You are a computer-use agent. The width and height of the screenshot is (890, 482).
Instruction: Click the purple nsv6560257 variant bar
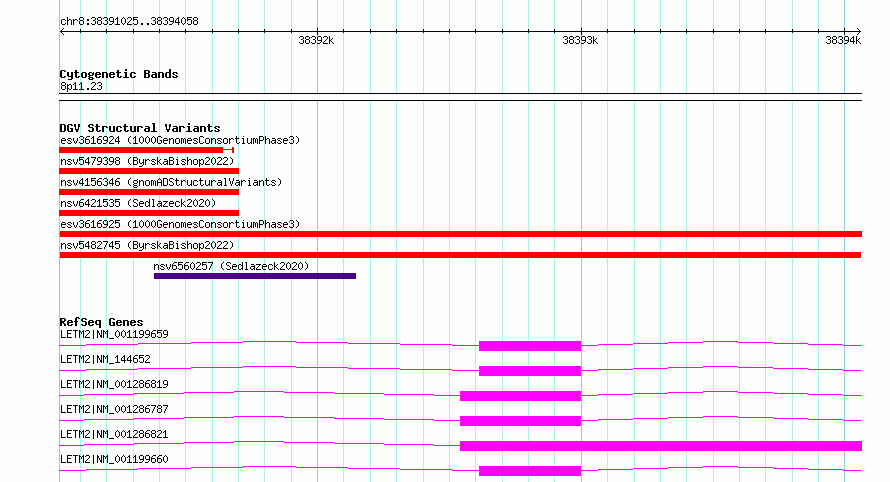click(255, 276)
